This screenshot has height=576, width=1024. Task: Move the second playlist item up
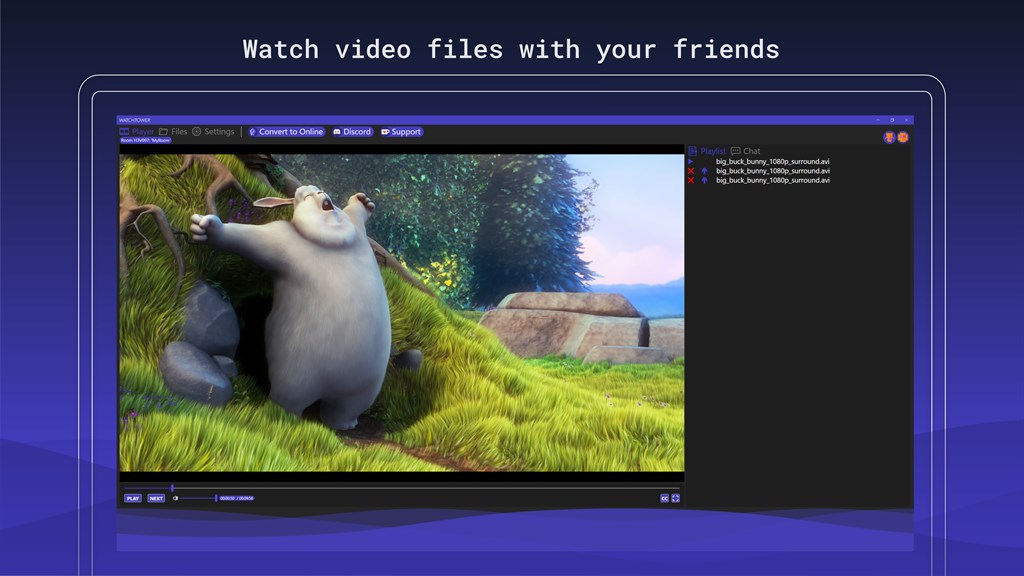pos(705,170)
